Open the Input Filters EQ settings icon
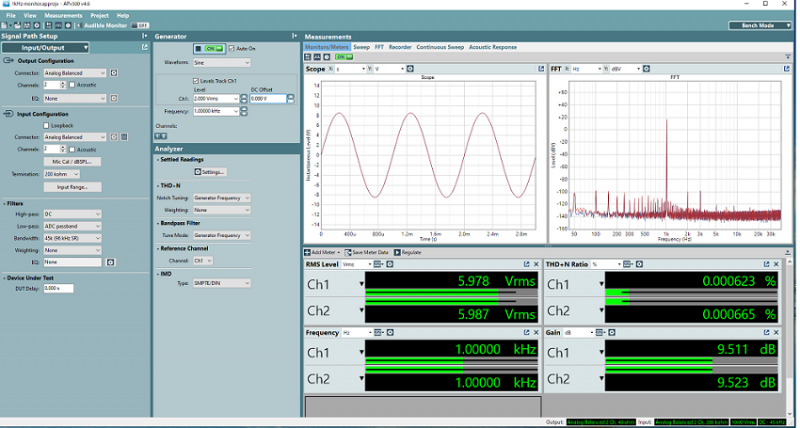The image size is (800, 428). coord(110,262)
